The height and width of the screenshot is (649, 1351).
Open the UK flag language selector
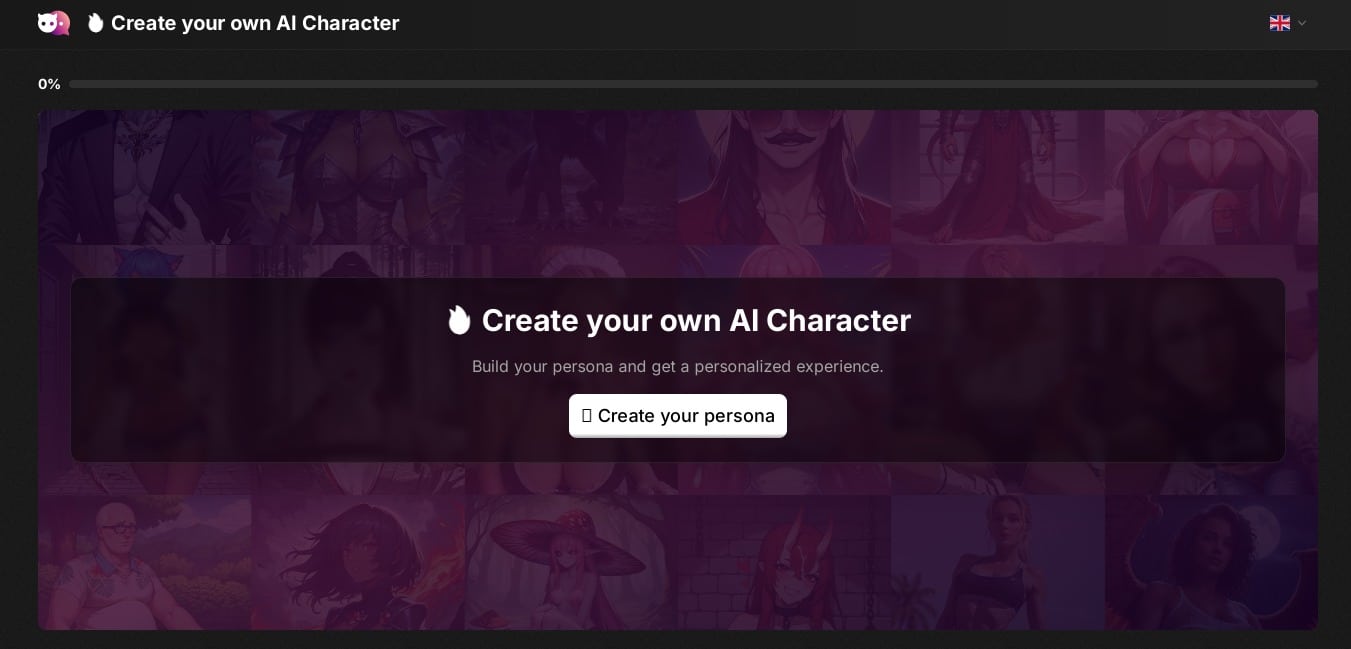pos(1279,23)
